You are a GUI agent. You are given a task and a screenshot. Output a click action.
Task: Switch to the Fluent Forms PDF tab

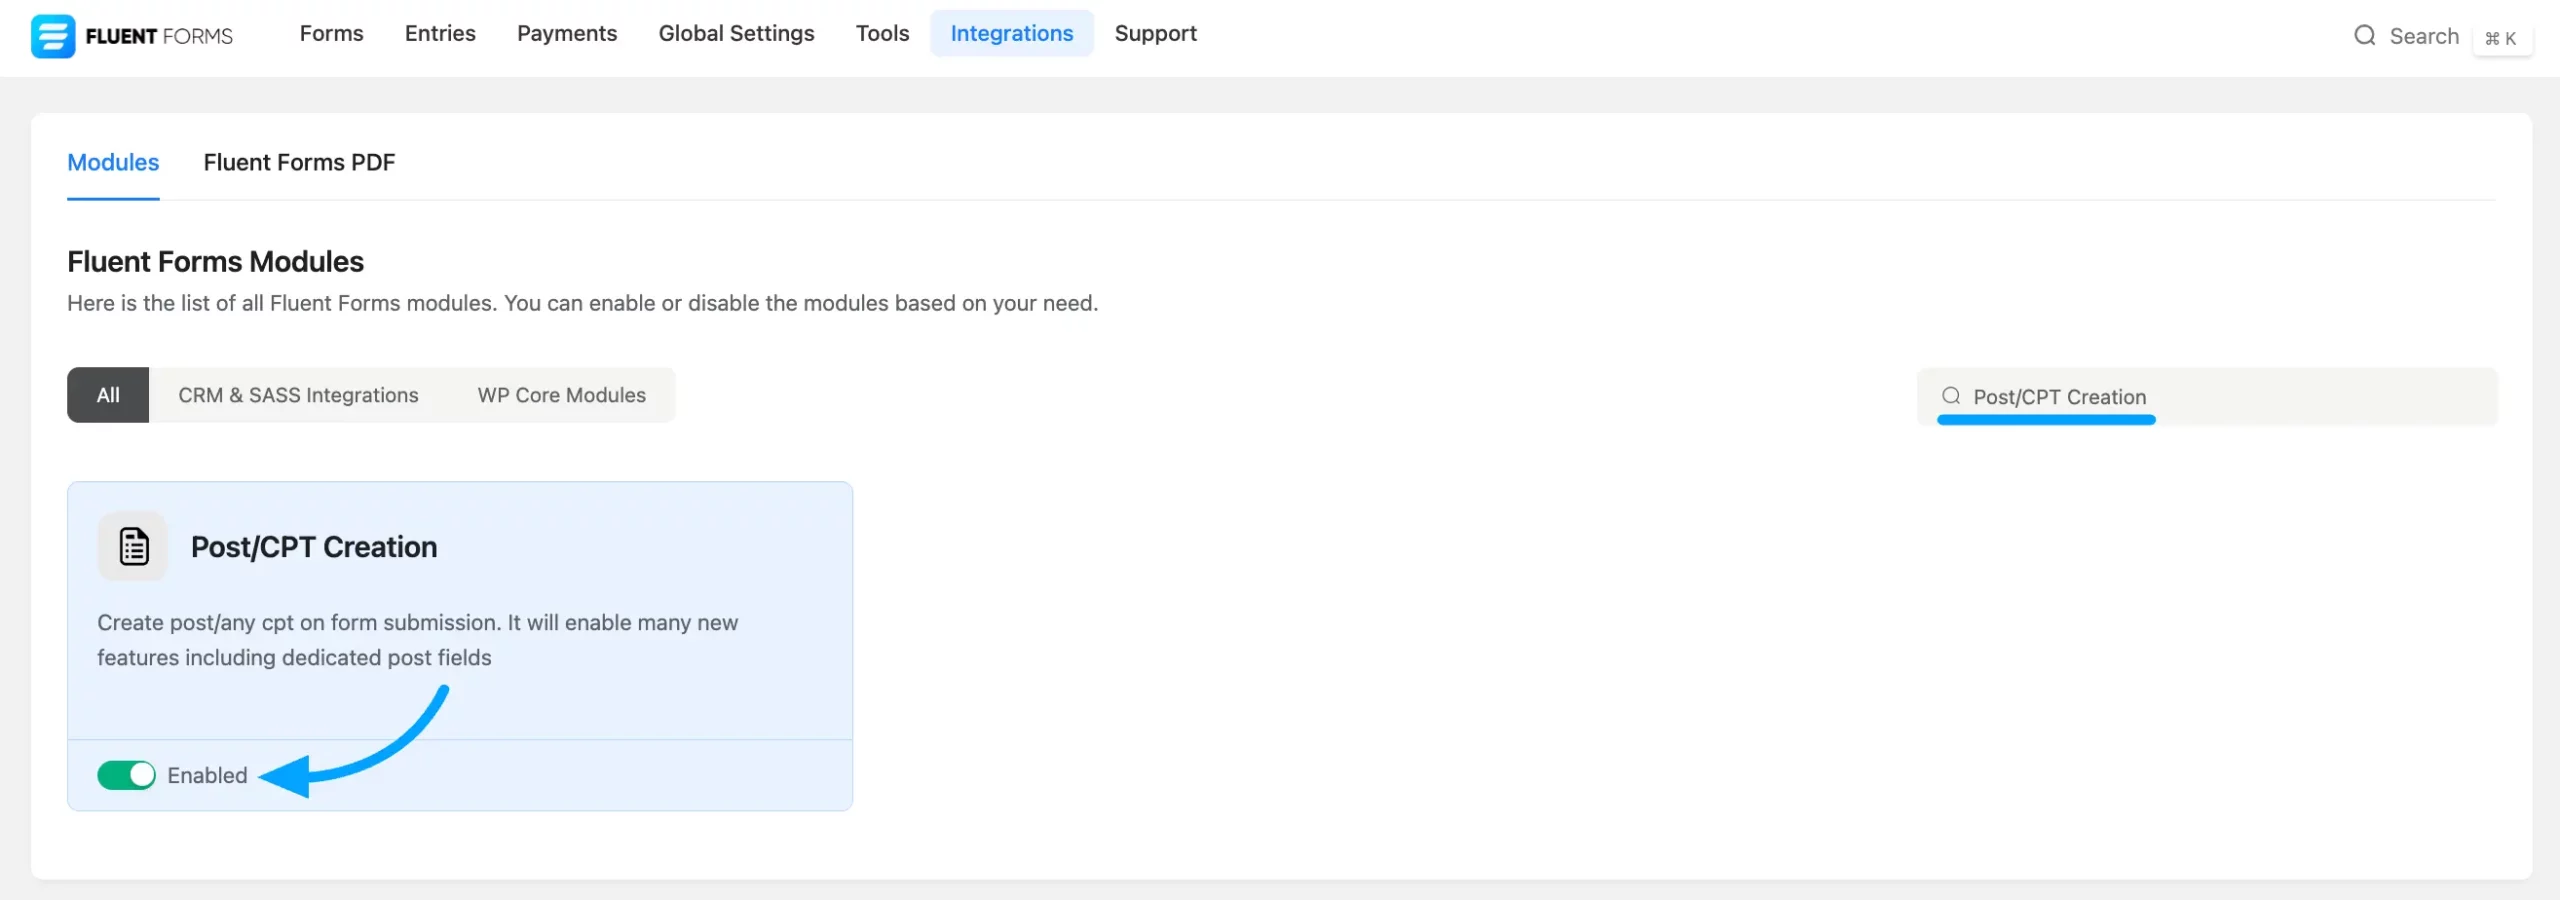click(x=299, y=163)
